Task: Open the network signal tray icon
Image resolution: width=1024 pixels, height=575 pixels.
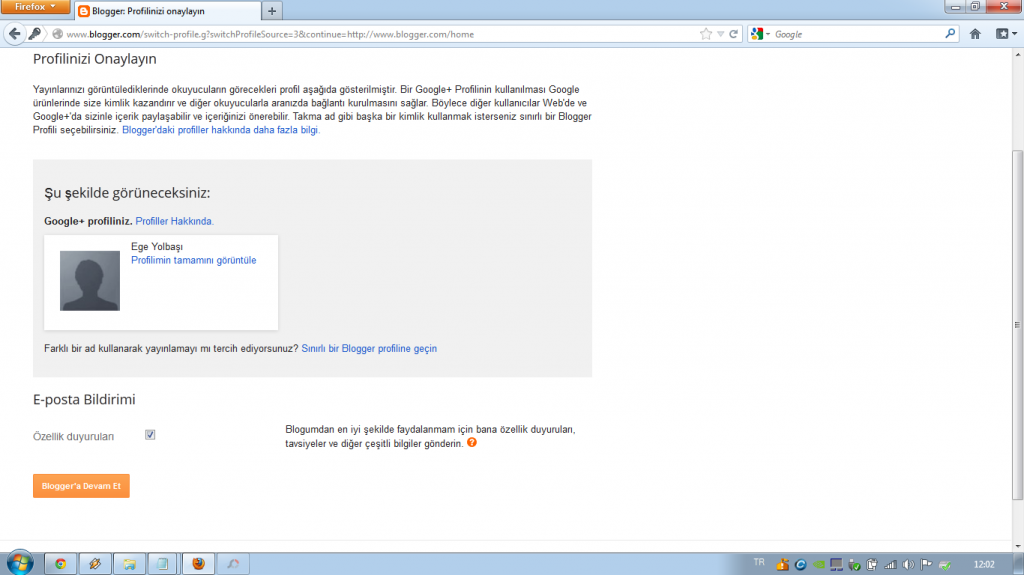Action: coord(890,565)
